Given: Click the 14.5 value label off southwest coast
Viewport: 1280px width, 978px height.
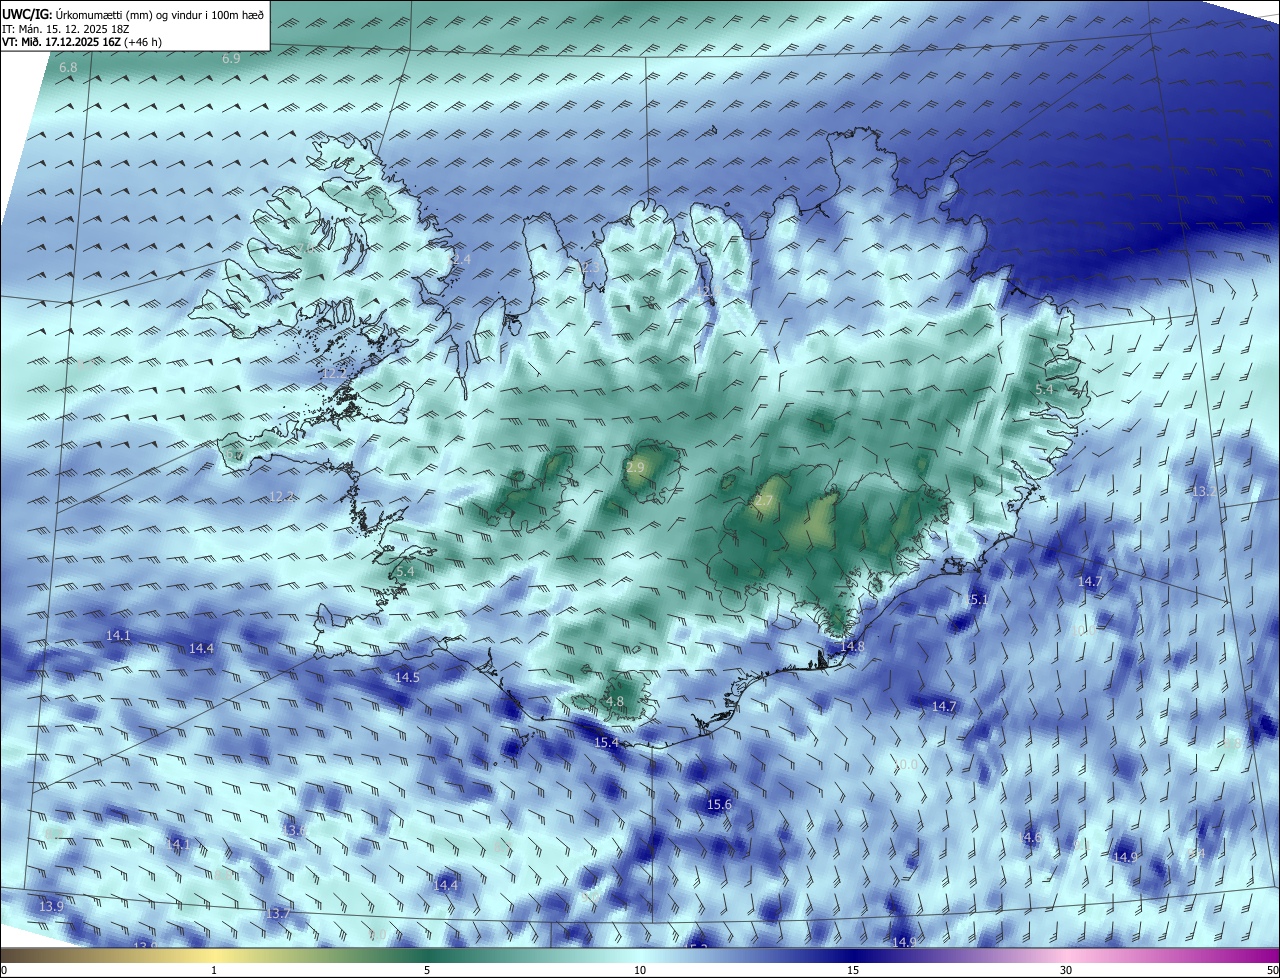Looking at the screenshot, I should [407, 677].
